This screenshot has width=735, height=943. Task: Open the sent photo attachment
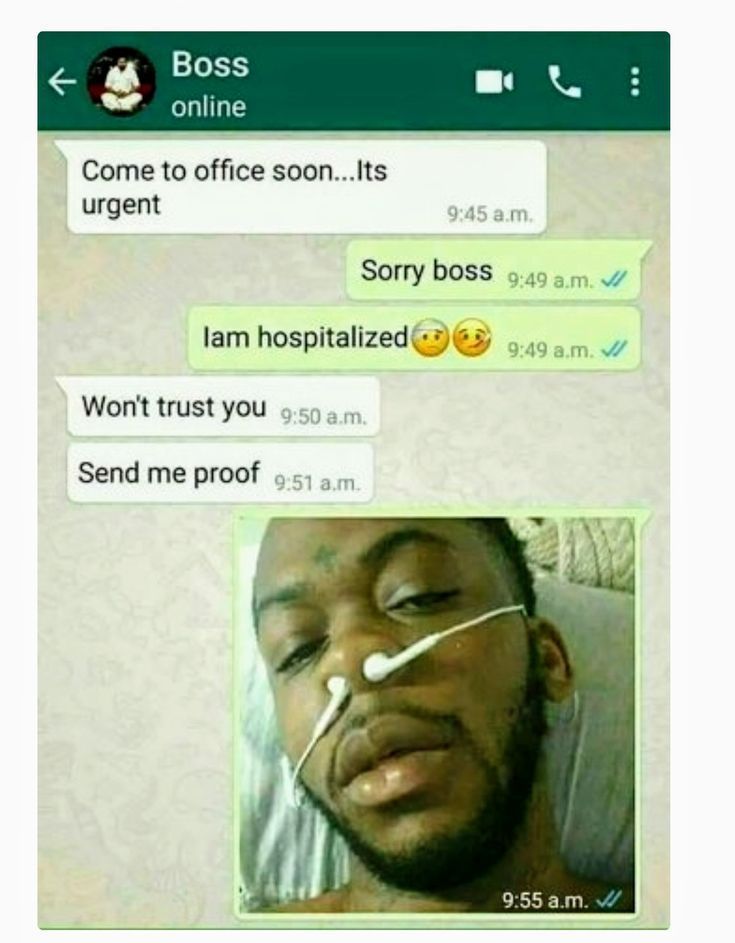[437, 714]
